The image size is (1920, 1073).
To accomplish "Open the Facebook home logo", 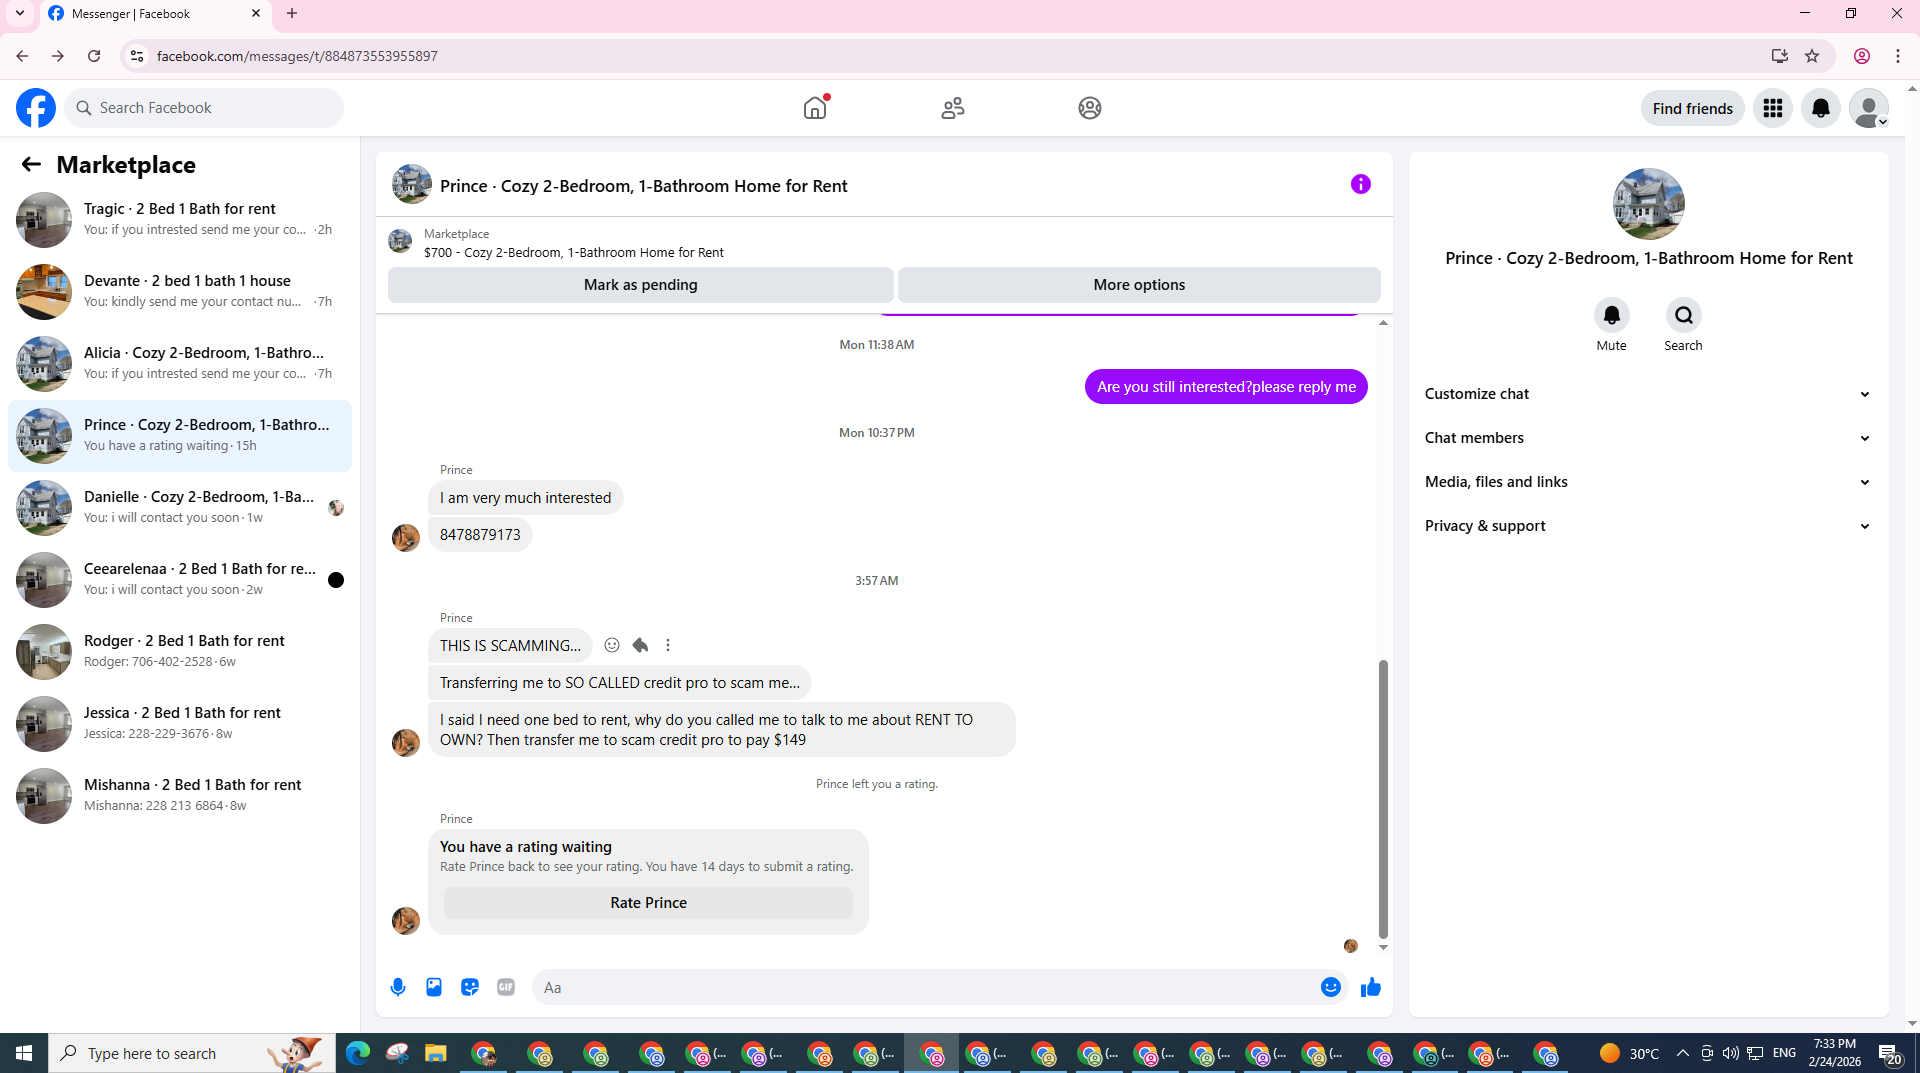I will 36,108.
